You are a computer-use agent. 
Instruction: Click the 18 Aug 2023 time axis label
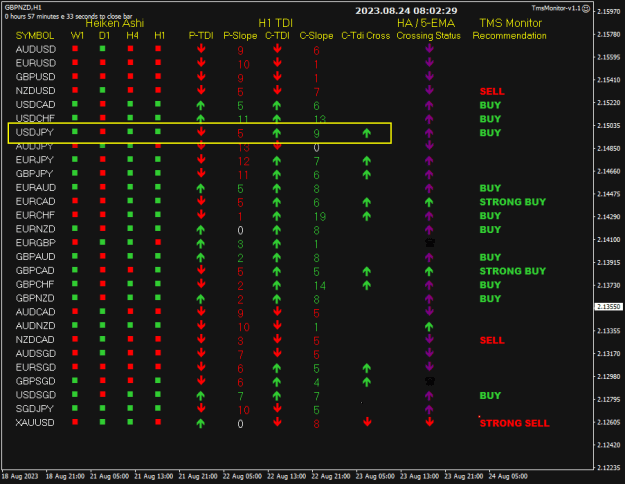(20, 476)
